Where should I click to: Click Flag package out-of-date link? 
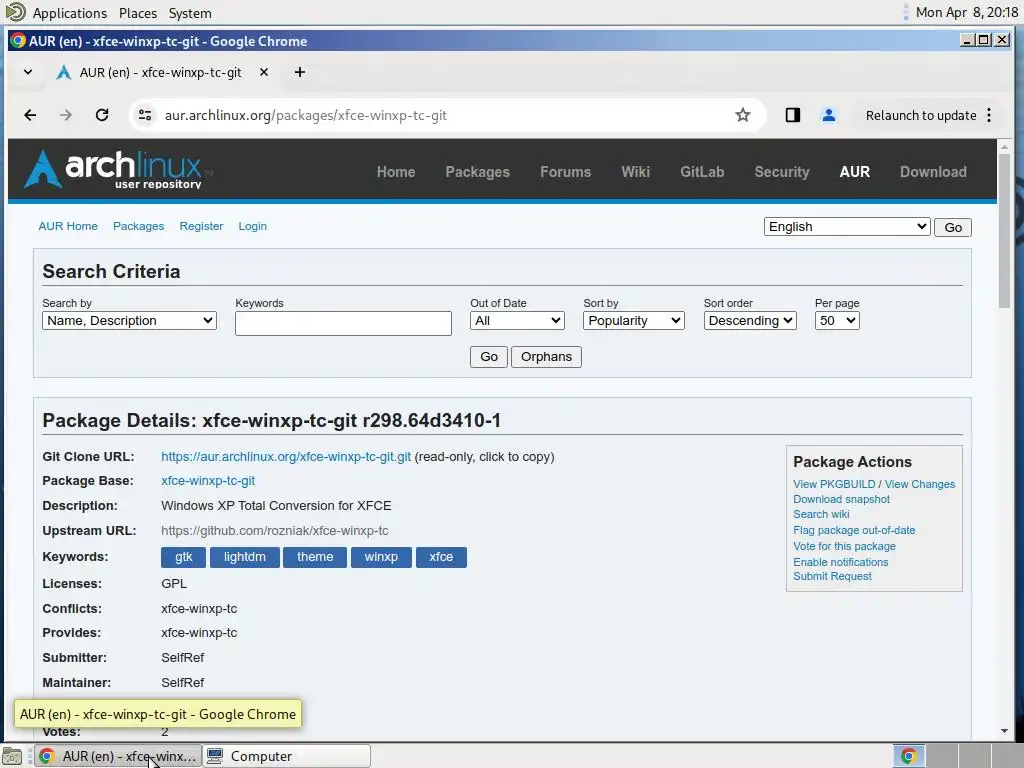[854, 531]
